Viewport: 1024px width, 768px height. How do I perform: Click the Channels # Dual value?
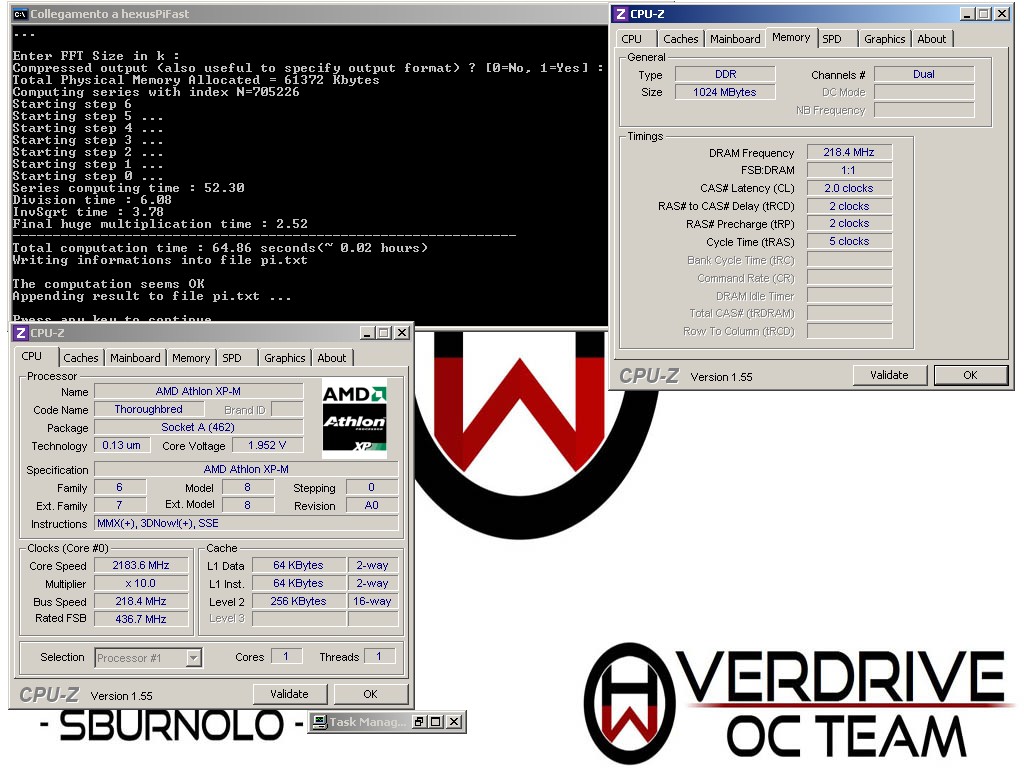pos(924,74)
